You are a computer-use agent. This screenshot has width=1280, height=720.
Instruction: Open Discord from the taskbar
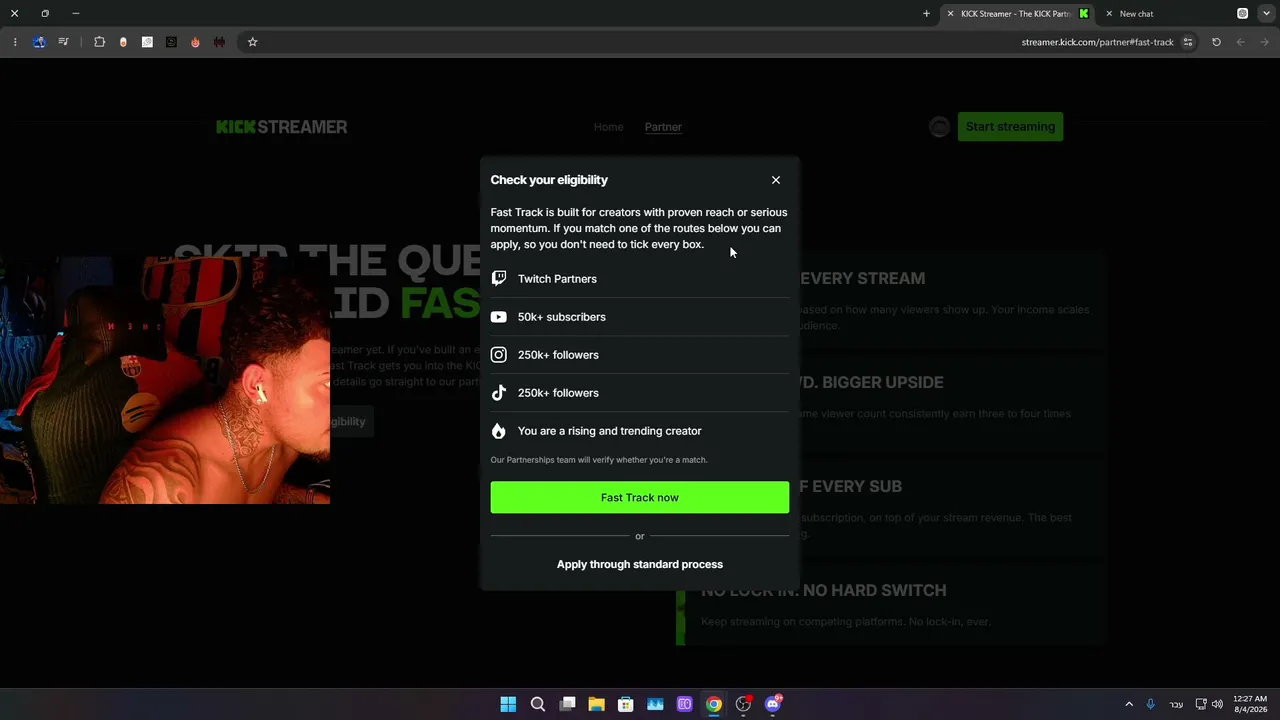773,704
